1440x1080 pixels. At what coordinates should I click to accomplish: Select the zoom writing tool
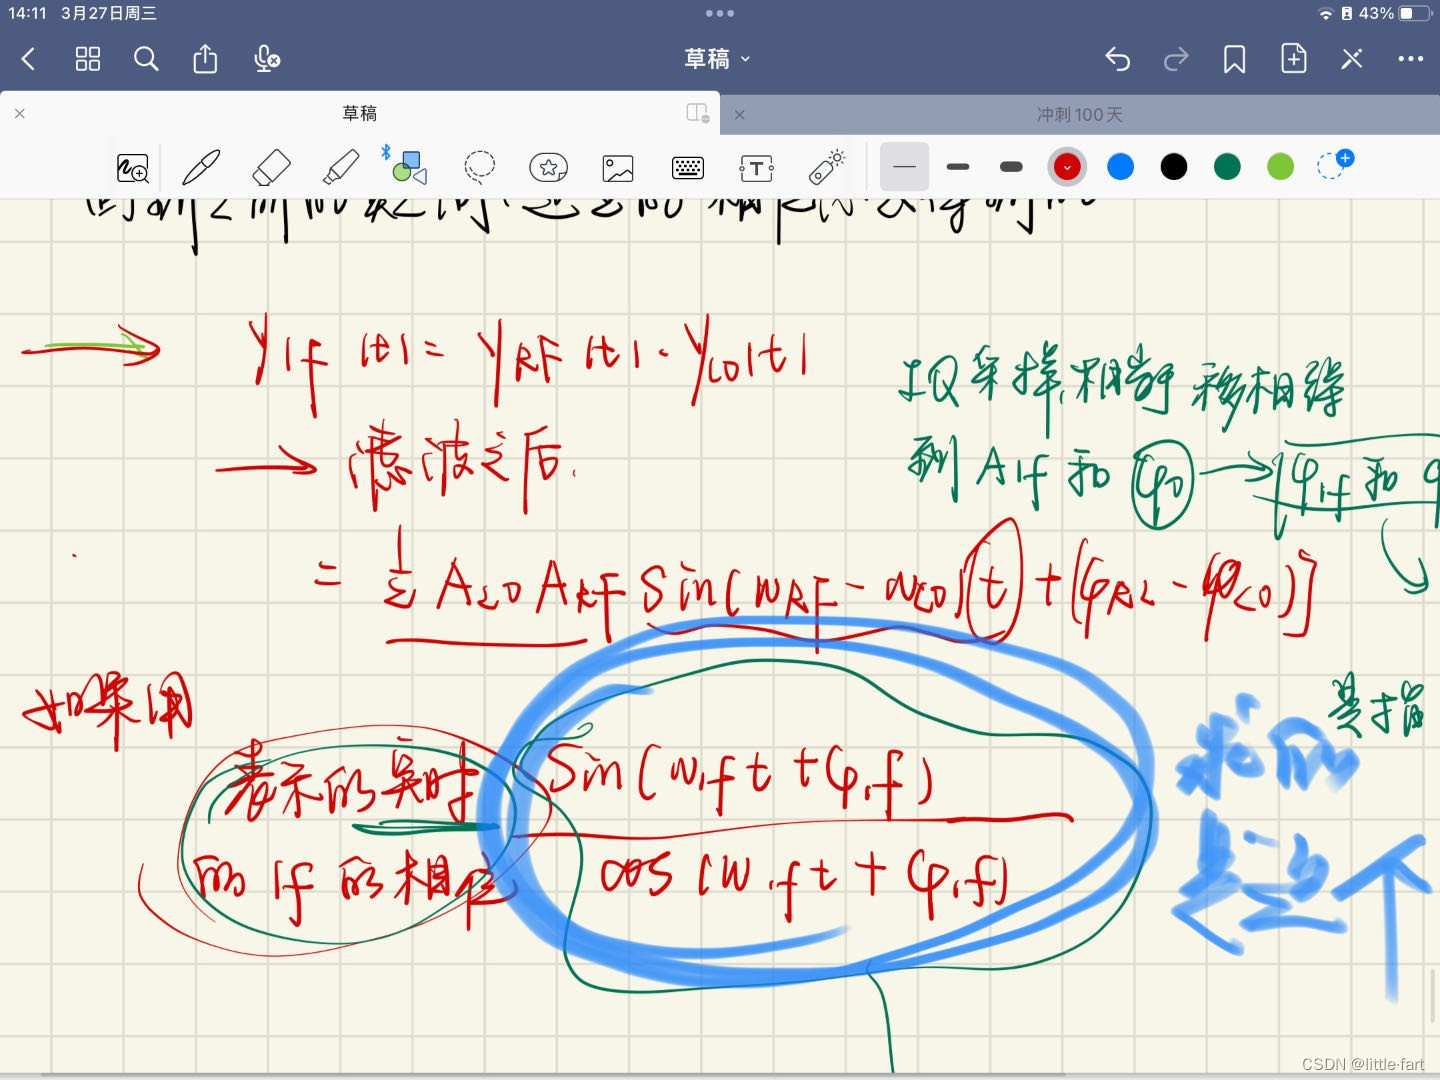click(x=132, y=167)
